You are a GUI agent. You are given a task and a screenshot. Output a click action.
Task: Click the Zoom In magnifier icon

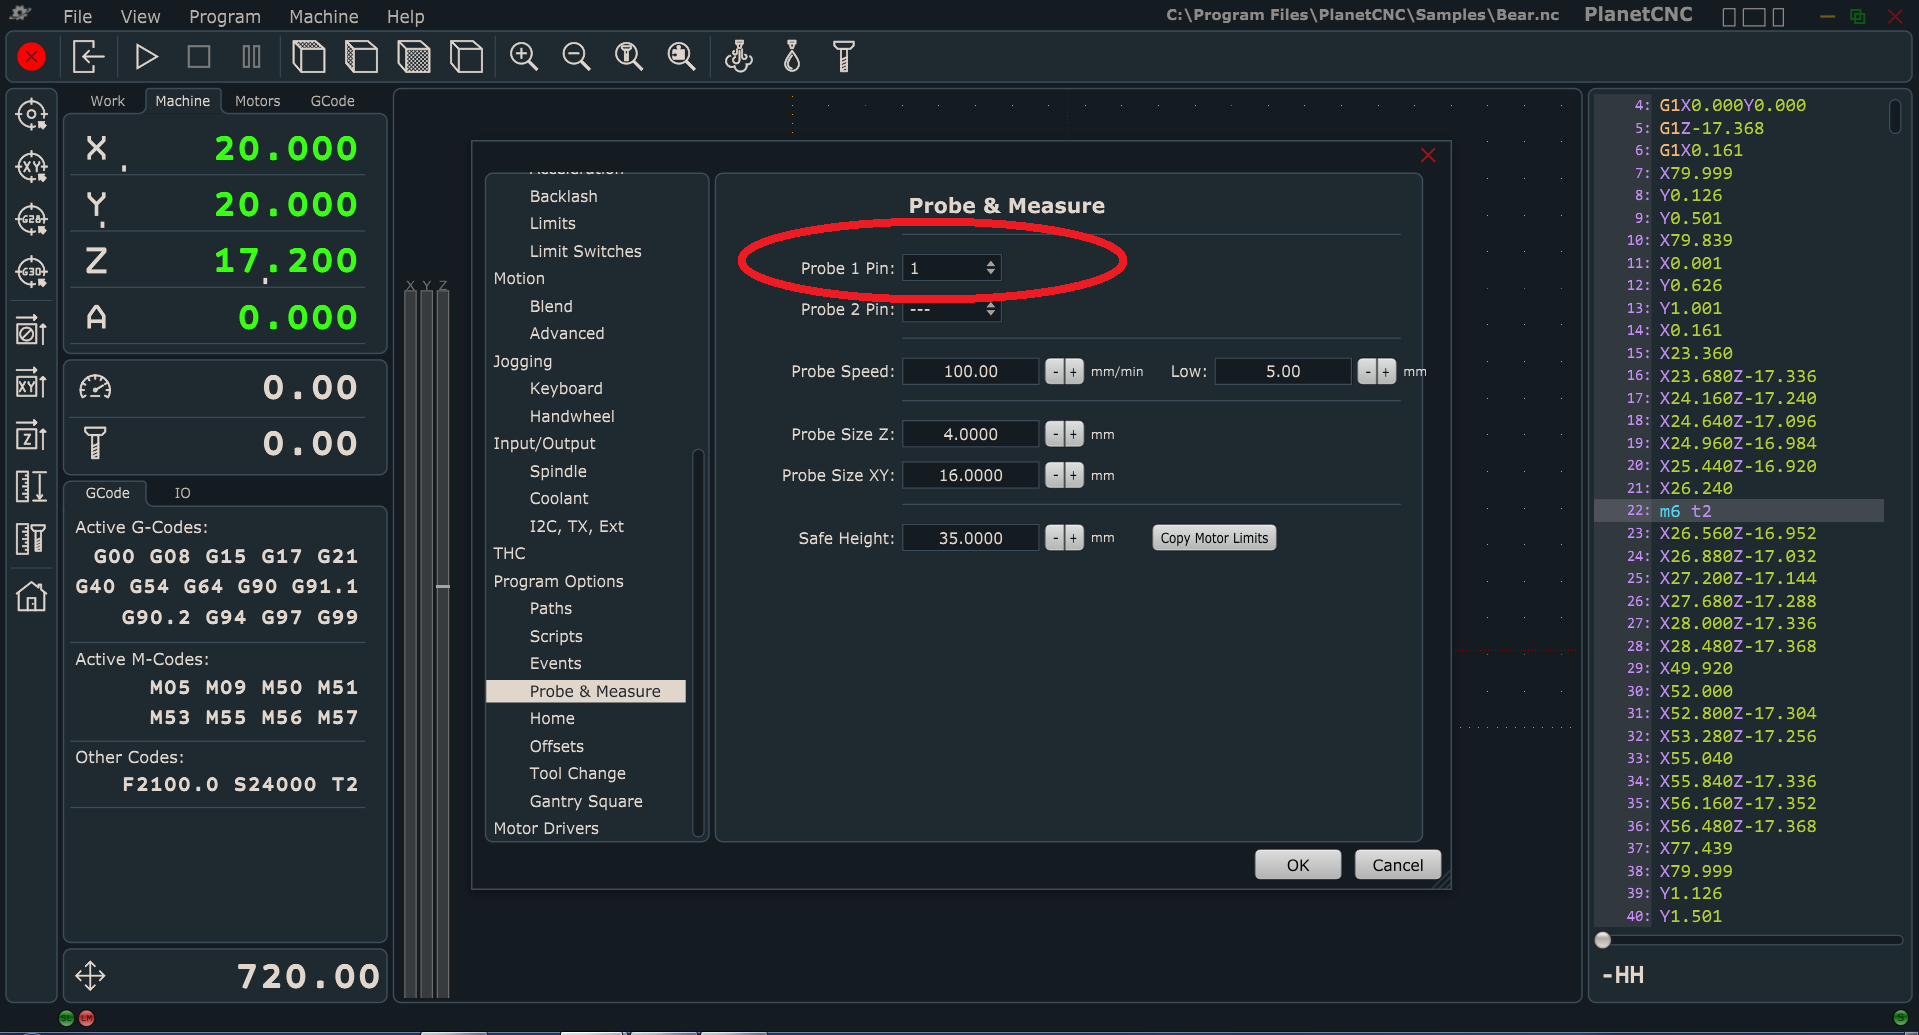click(523, 57)
